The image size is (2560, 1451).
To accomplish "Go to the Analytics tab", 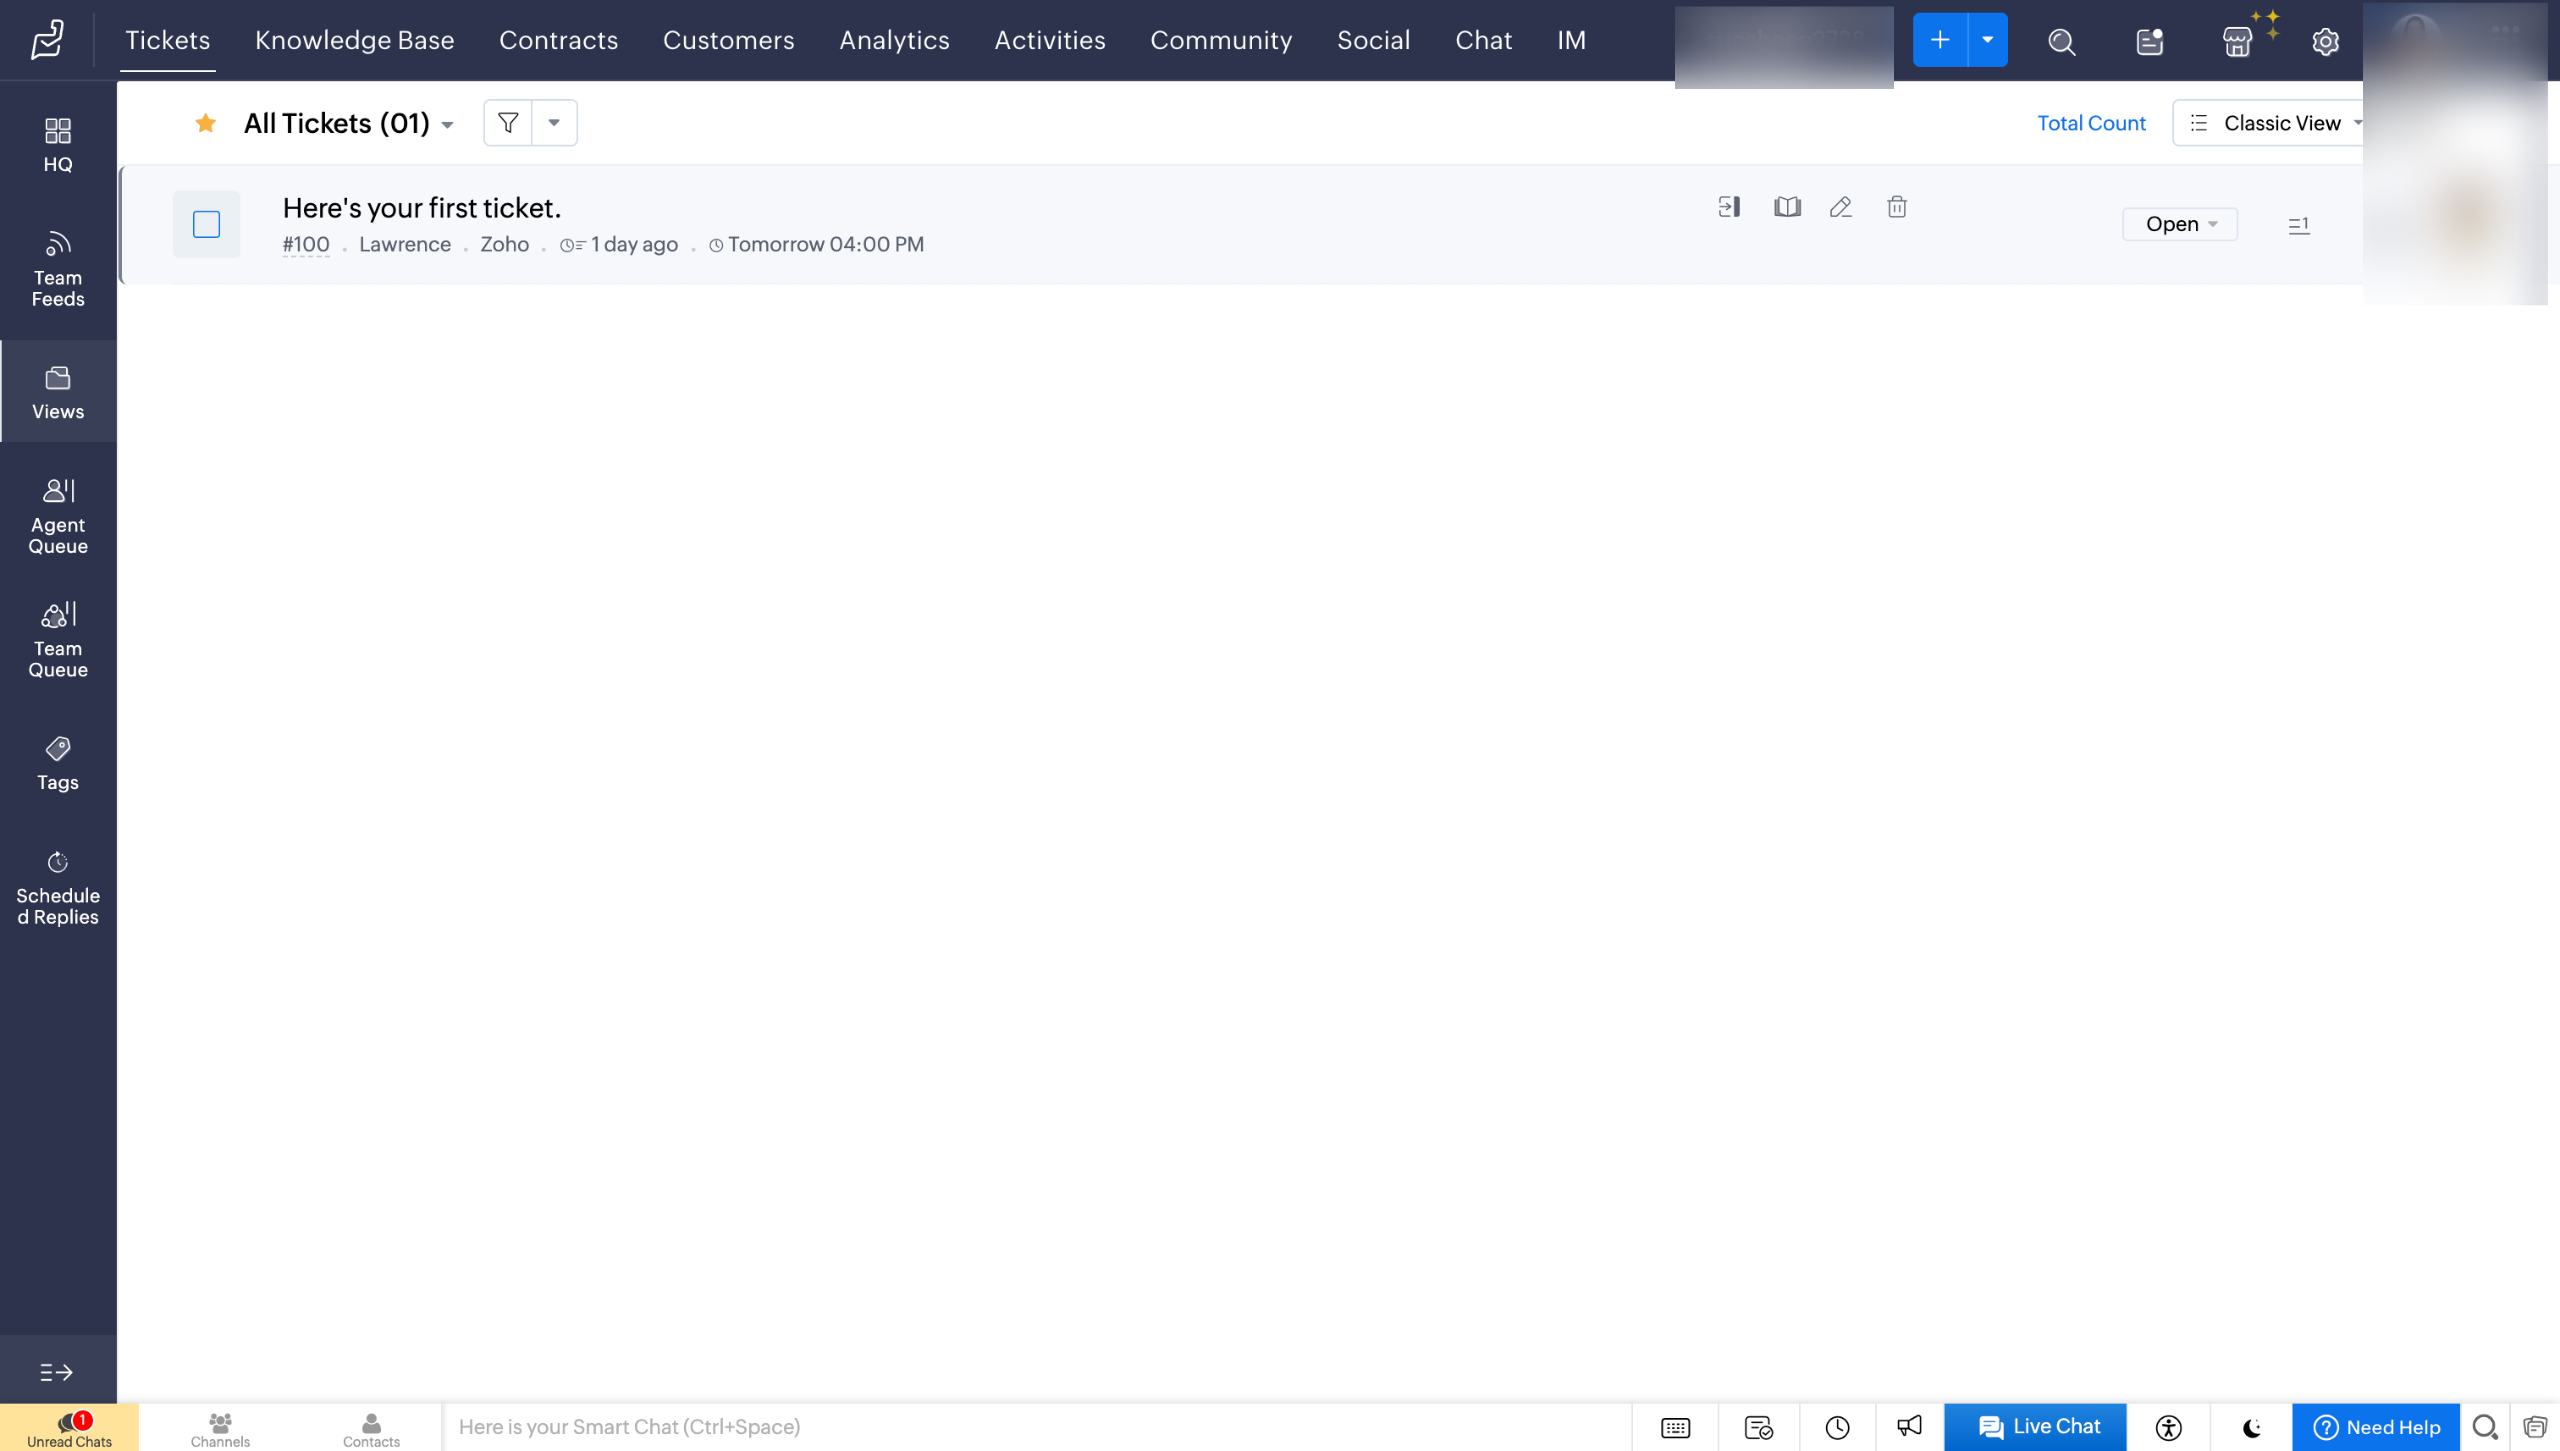I will coord(894,40).
